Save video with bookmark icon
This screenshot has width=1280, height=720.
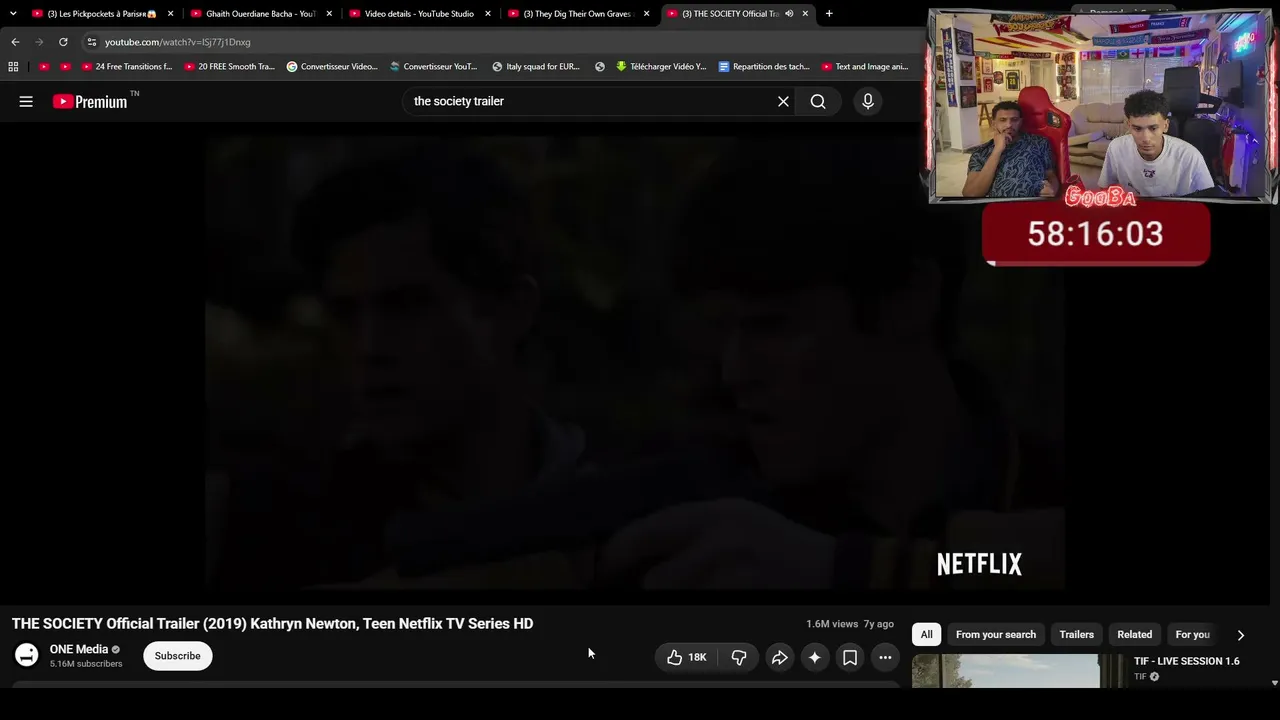850,657
